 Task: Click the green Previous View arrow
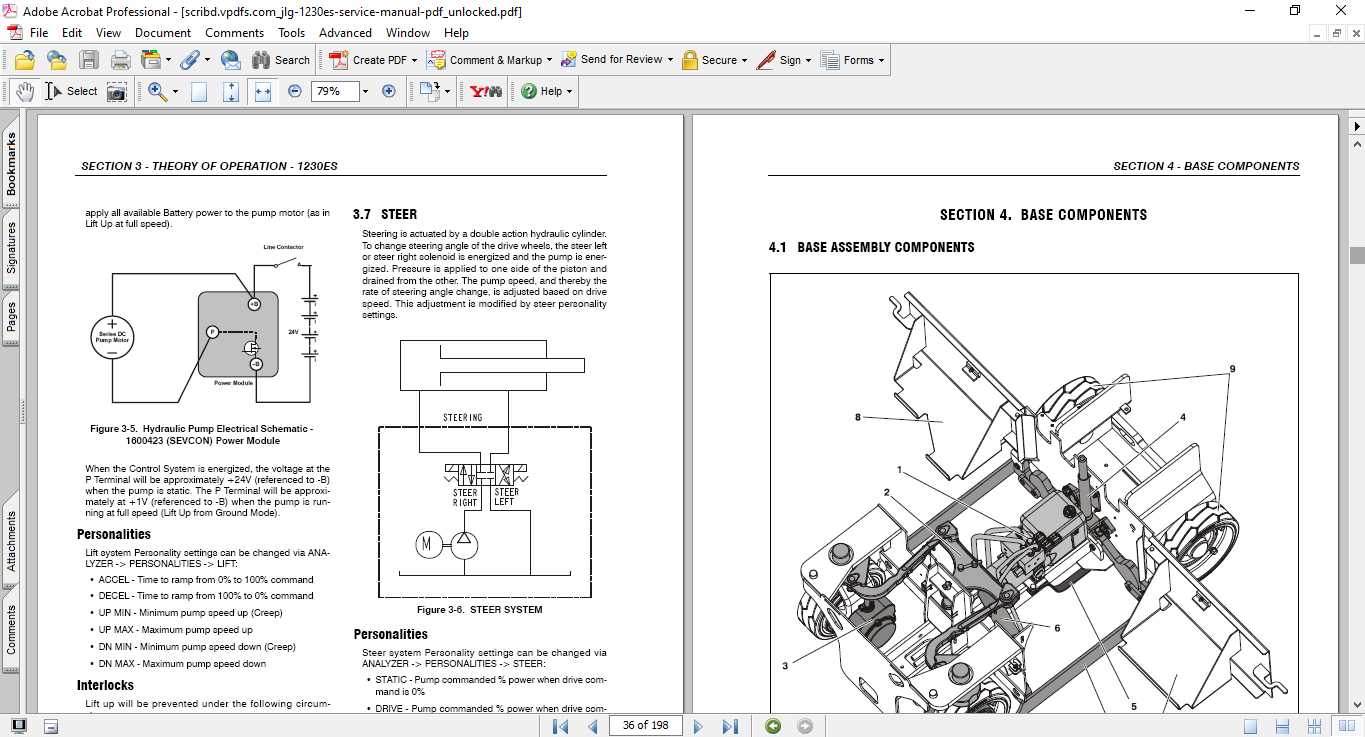[773, 725]
